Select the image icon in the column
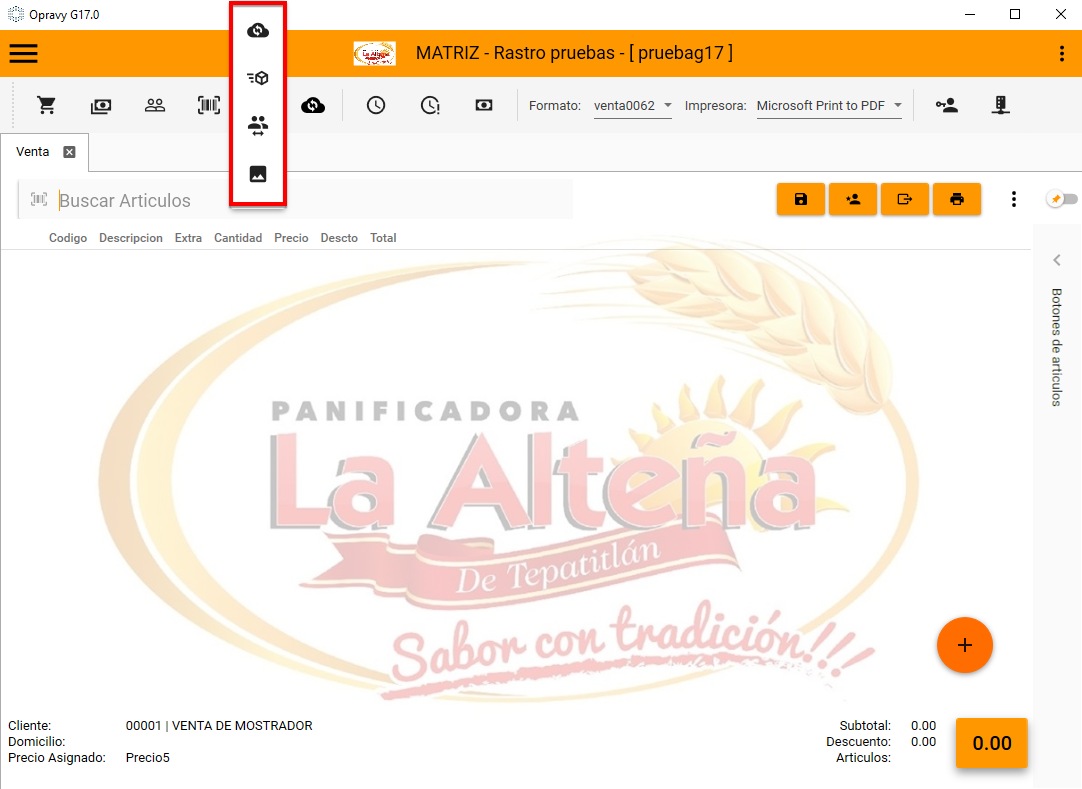 pos(258,174)
